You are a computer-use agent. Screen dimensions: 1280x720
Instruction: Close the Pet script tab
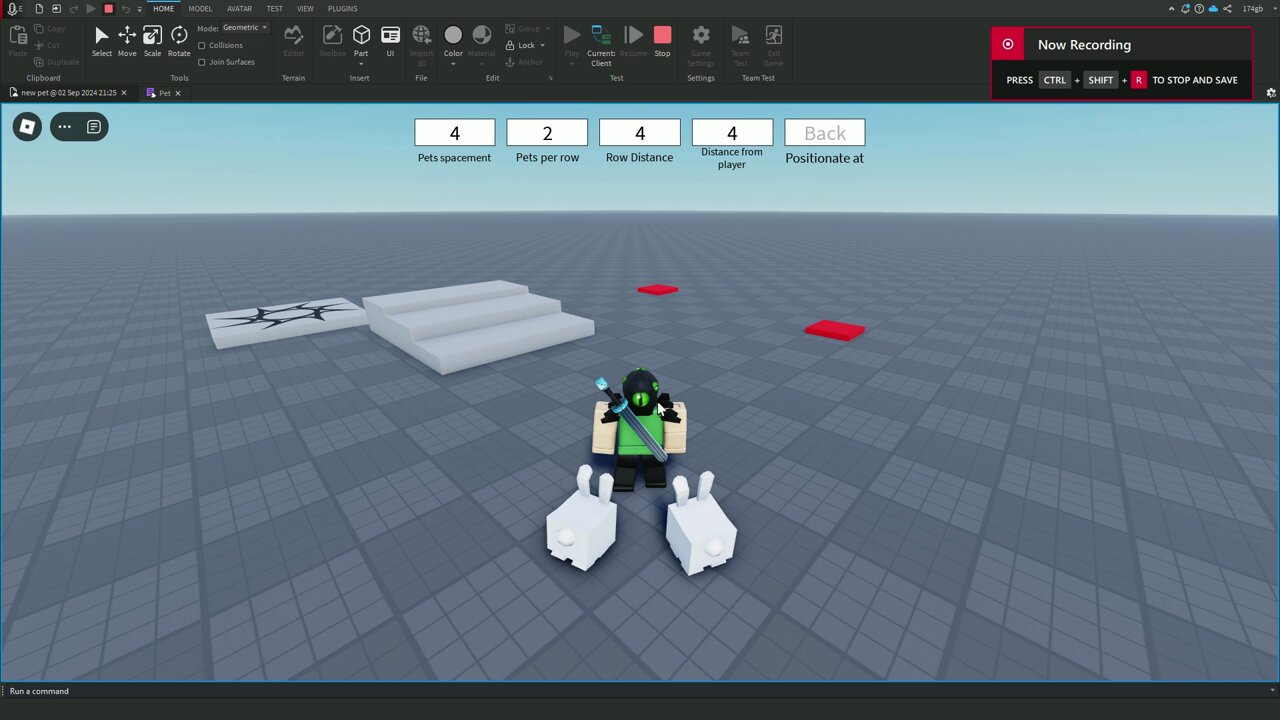[178, 93]
